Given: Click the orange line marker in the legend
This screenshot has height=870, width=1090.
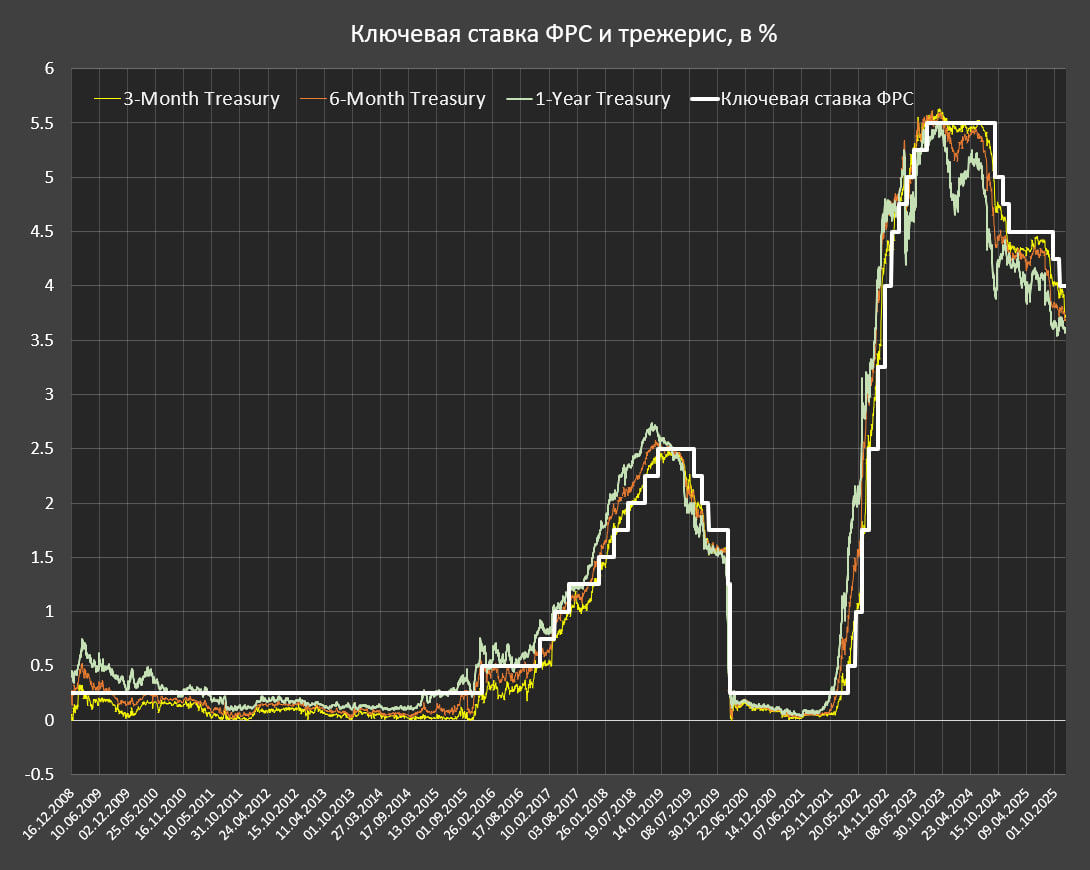Looking at the screenshot, I should click(313, 98).
